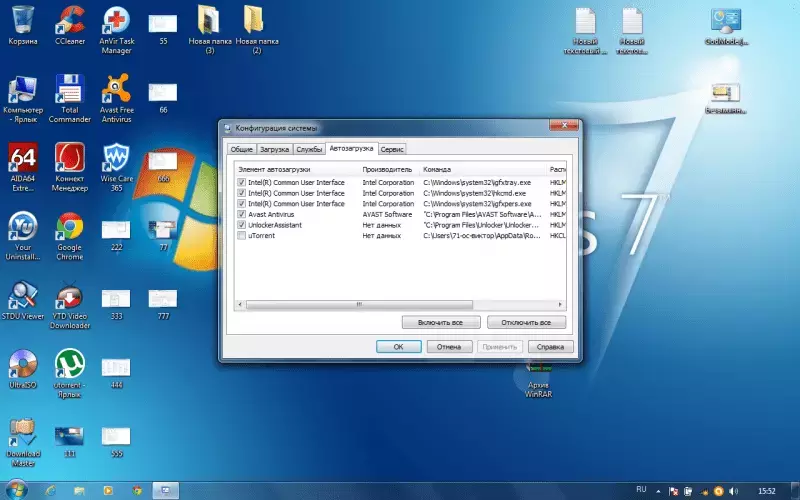Screen dimensions: 800x500
Task: Open help via Справка button
Action: [x=551, y=346]
